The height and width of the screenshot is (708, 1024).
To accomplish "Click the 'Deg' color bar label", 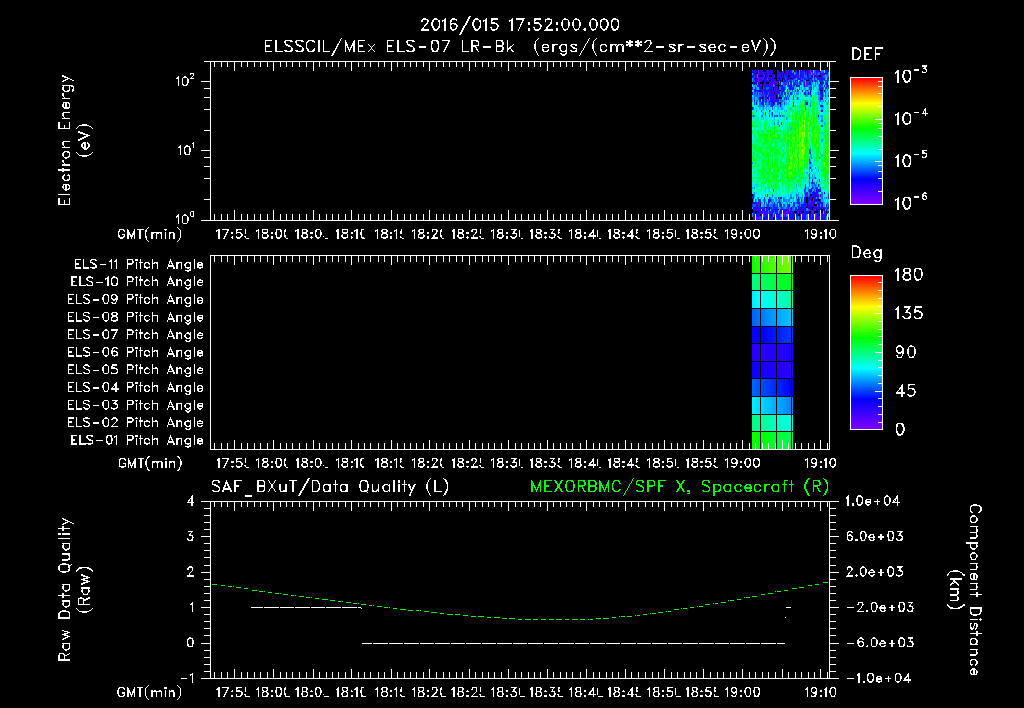I will point(866,253).
